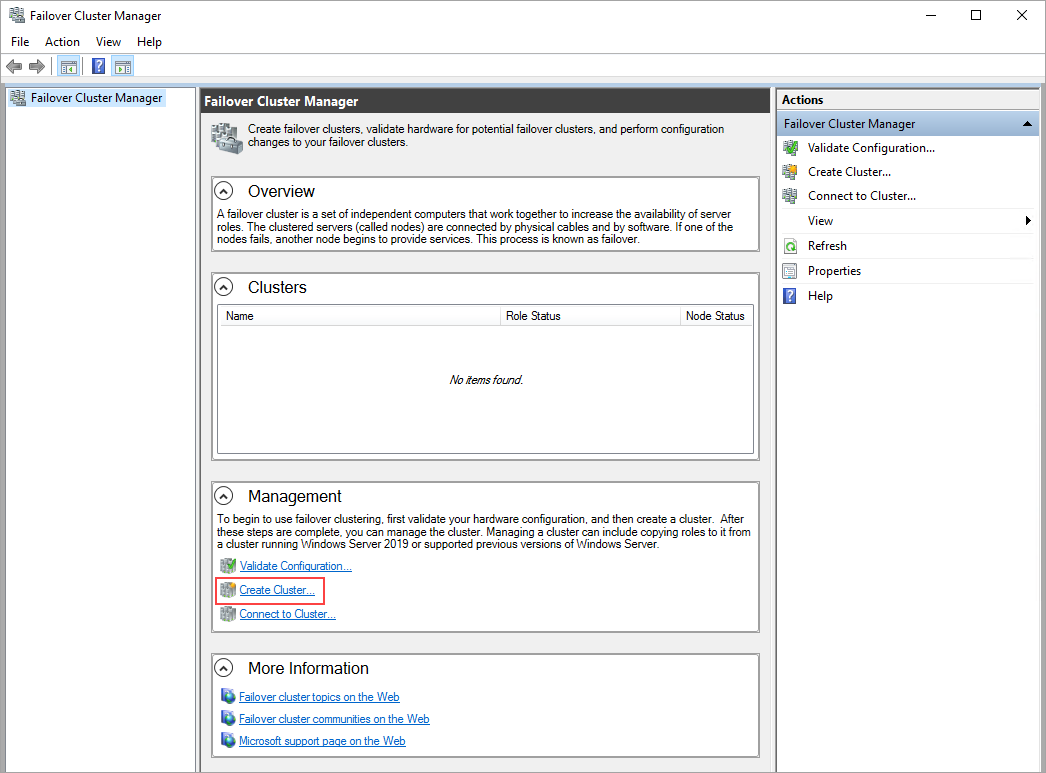Click Connect to Cluster... in Actions pane
This screenshot has width=1046, height=773.
pos(862,196)
